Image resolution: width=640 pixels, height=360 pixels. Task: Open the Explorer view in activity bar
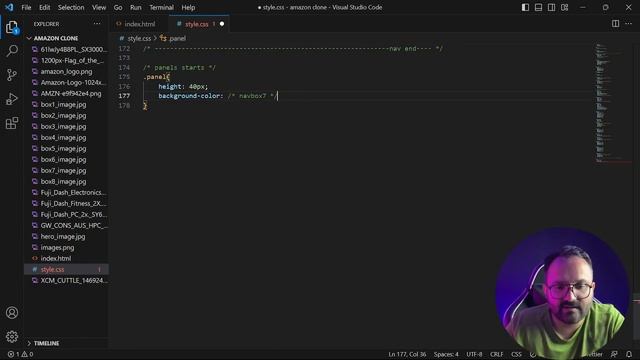(x=12, y=28)
